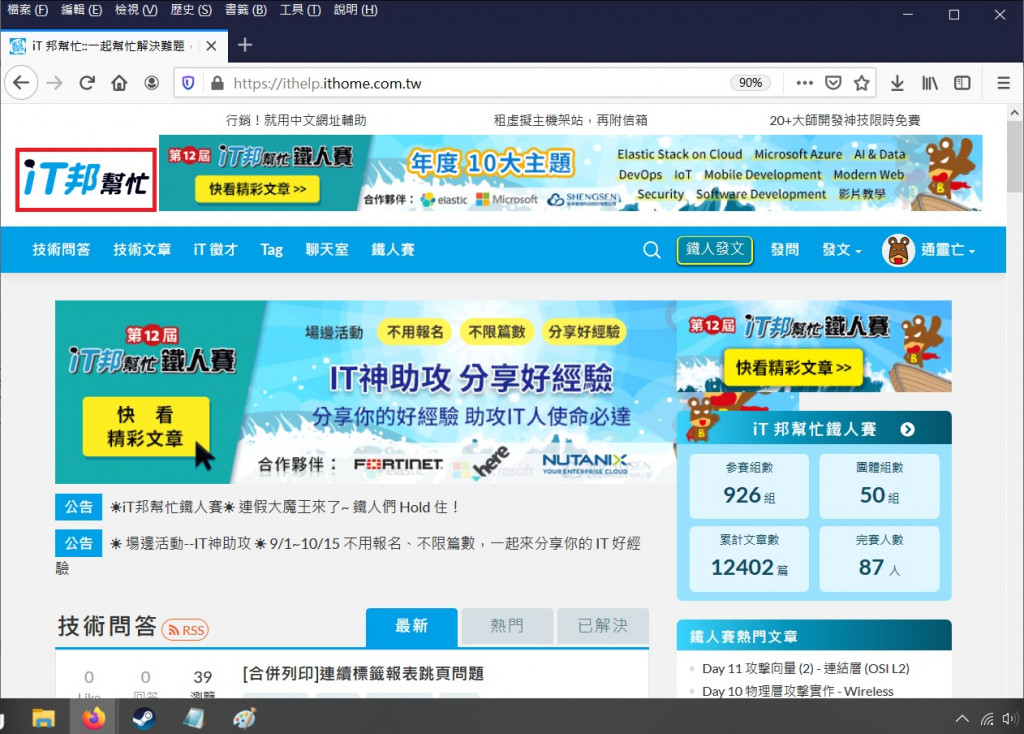Toggle the sidebar icon in toolbar

click(962, 83)
